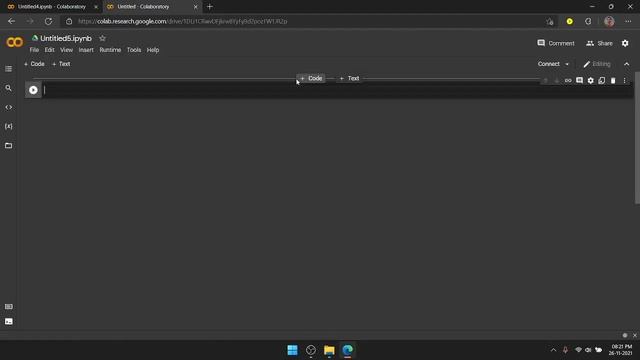Click Connect to runtime
The height and width of the screenshot is (360, 640).
(549, 64)
